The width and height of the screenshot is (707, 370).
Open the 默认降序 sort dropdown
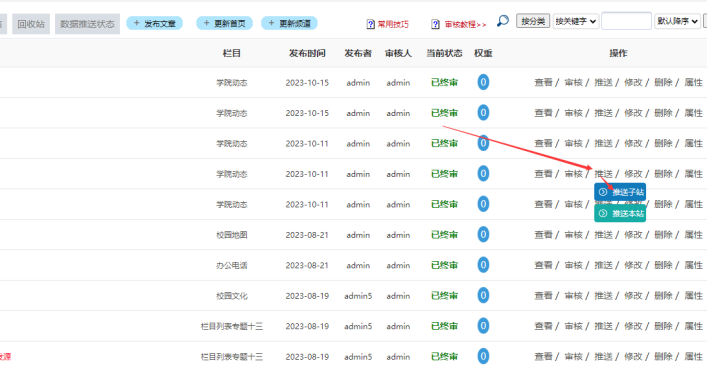677,21
